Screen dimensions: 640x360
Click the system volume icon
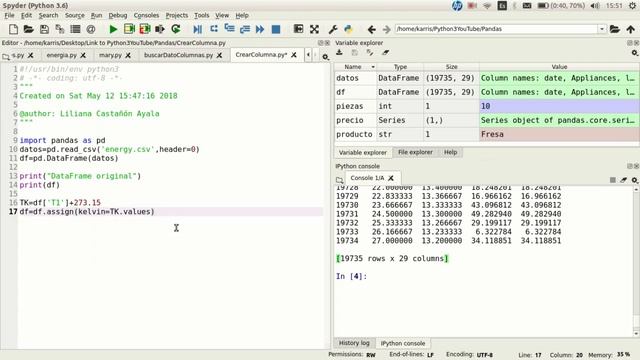click(595, 6)
